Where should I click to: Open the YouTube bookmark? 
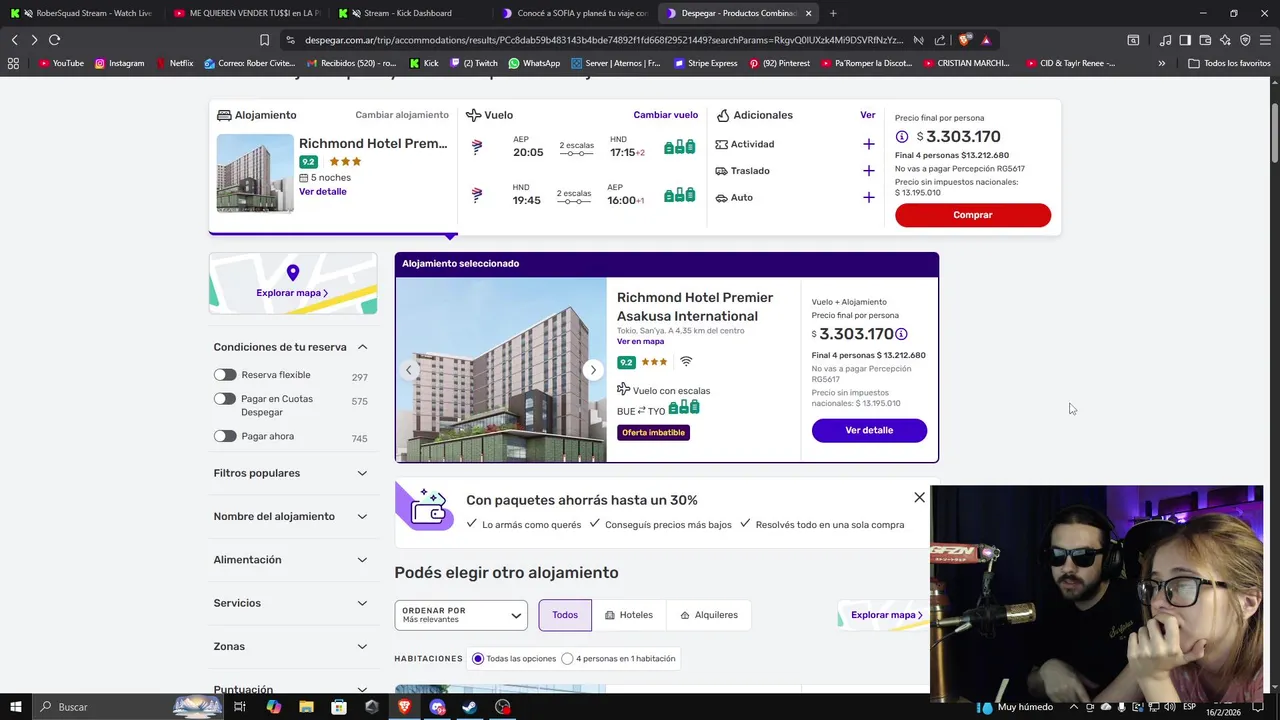click(x=61, y=63)
